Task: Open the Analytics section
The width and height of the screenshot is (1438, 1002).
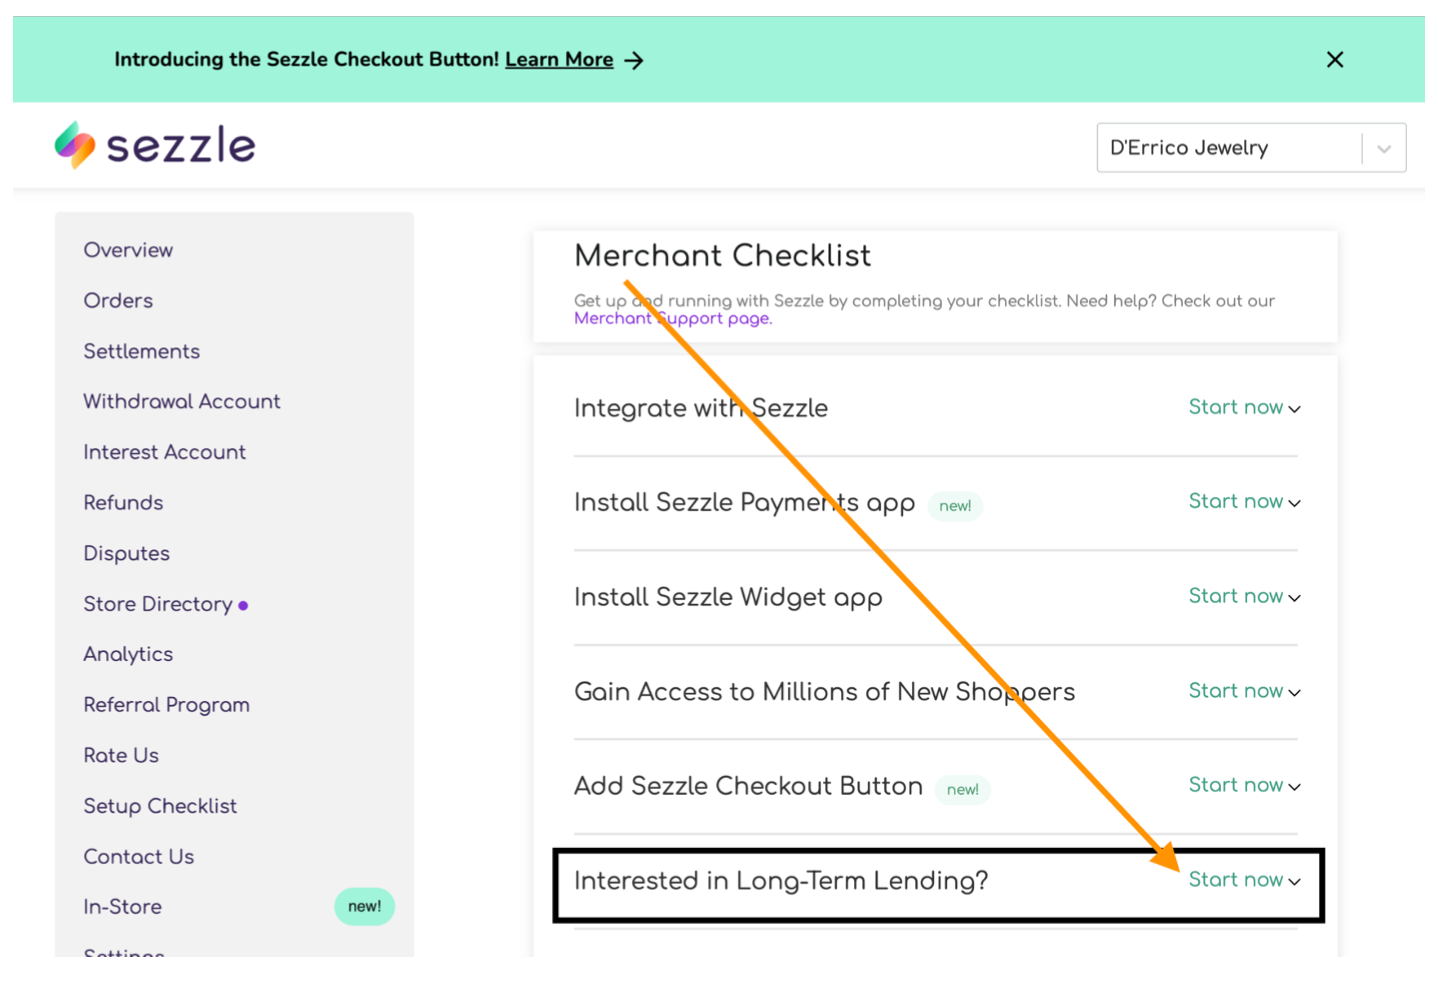Action: (x=128, y=655)
